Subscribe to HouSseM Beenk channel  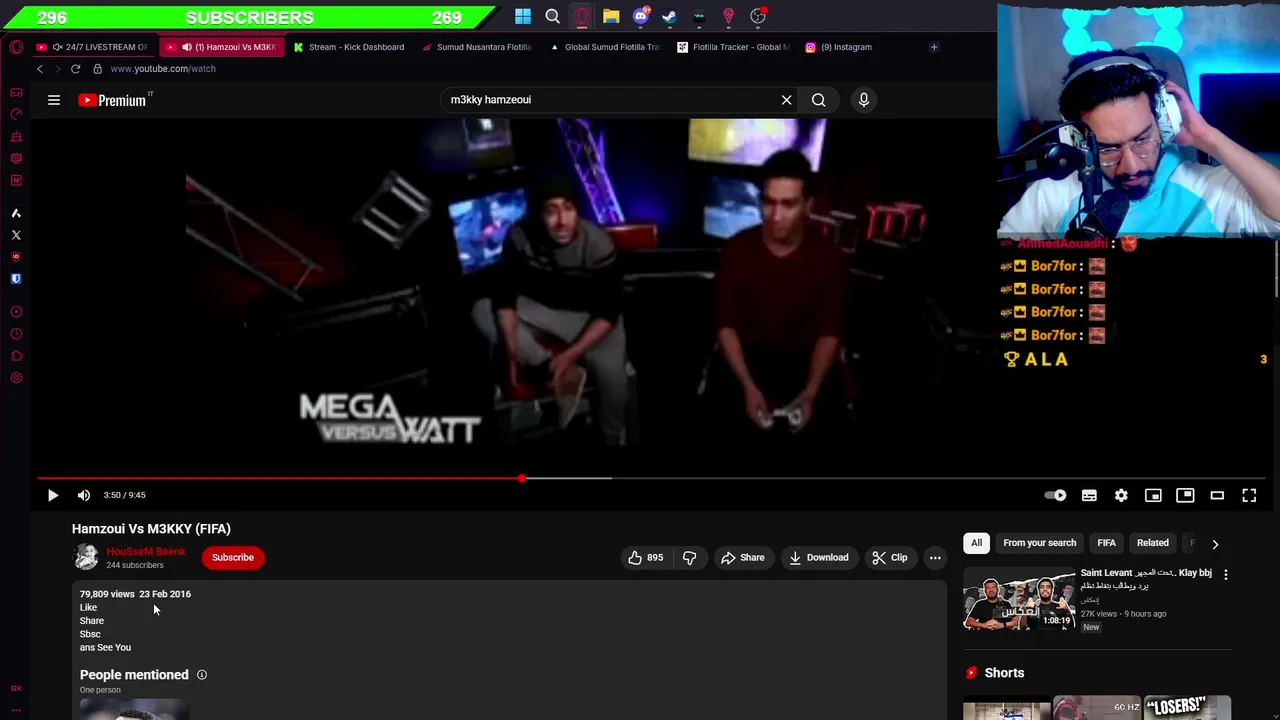tap(232, 558)
